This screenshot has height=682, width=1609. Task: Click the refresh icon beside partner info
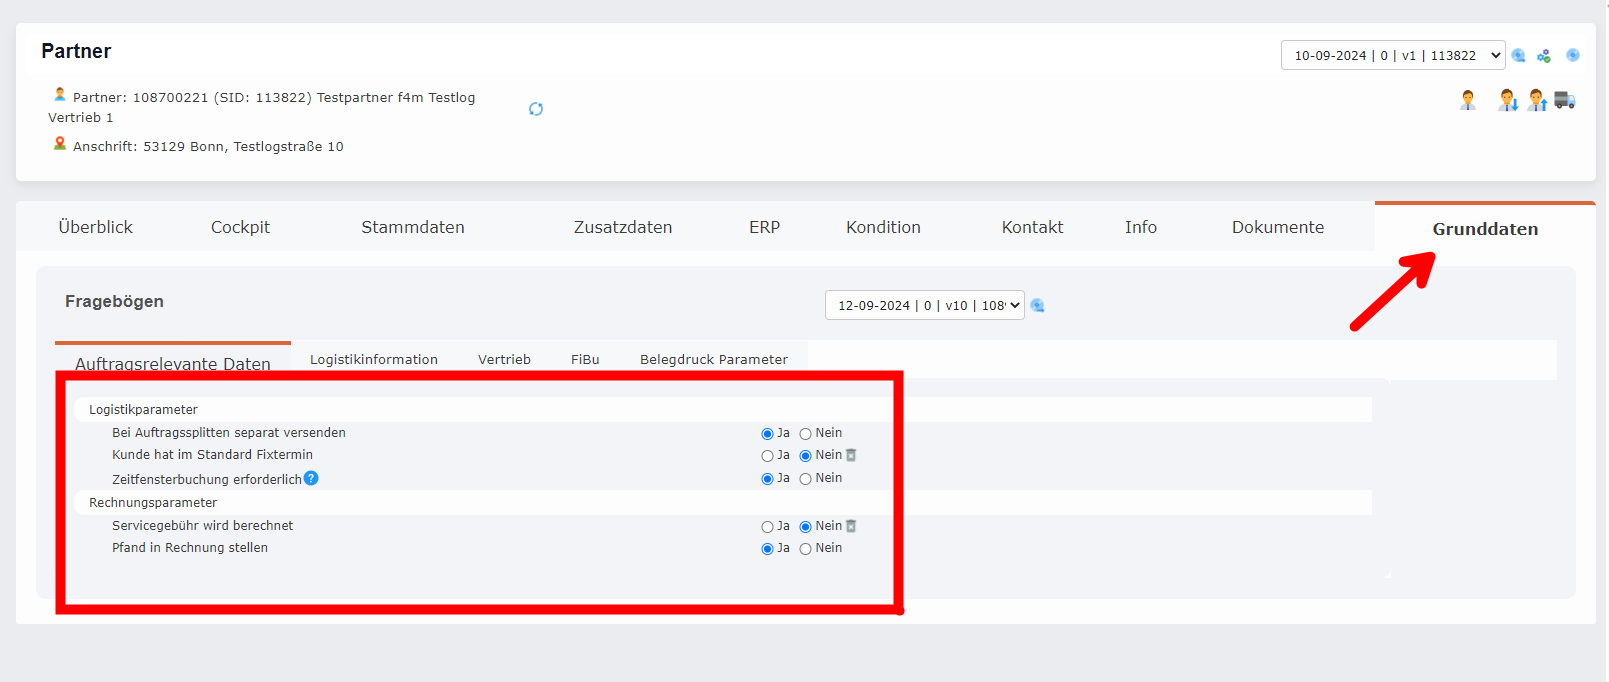tap(536, 109)
